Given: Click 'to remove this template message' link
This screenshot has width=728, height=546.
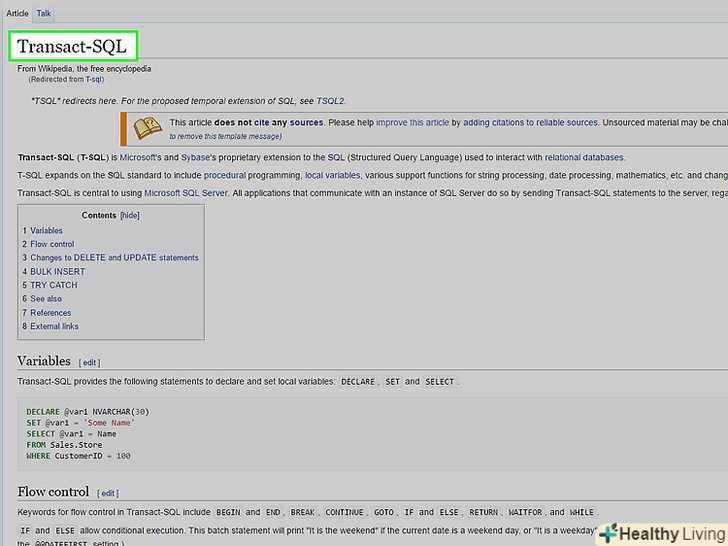Looking at the screenshot, I should point(225,136).
